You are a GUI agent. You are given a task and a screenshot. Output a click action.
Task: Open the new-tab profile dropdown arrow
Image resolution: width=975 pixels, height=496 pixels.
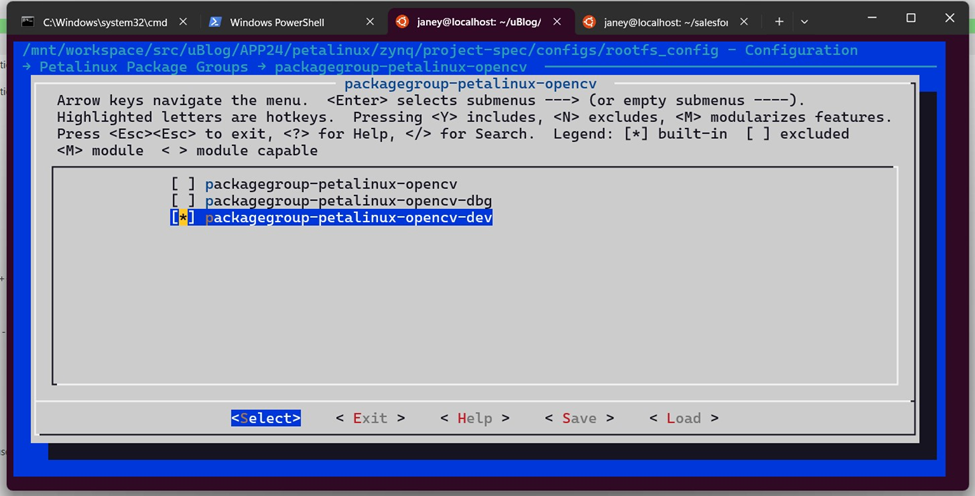pyautogui.click(x=804, y=22)
